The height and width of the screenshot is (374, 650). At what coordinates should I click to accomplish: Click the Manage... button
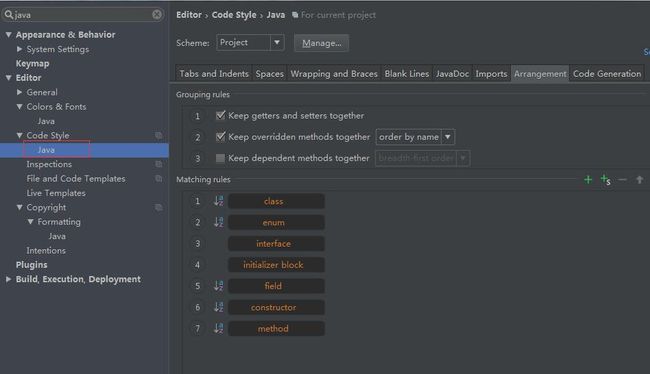click(321, 43)
